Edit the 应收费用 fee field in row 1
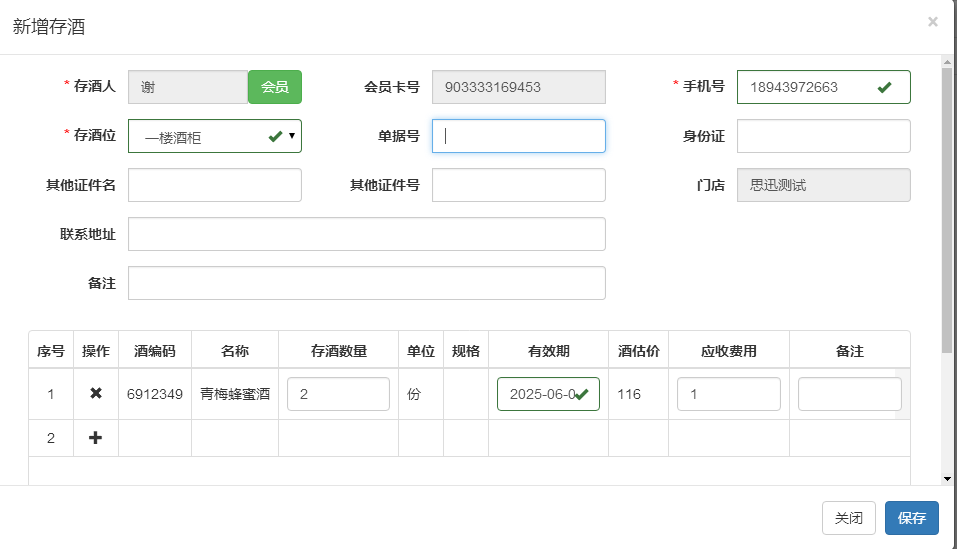 tap(728, 394)
